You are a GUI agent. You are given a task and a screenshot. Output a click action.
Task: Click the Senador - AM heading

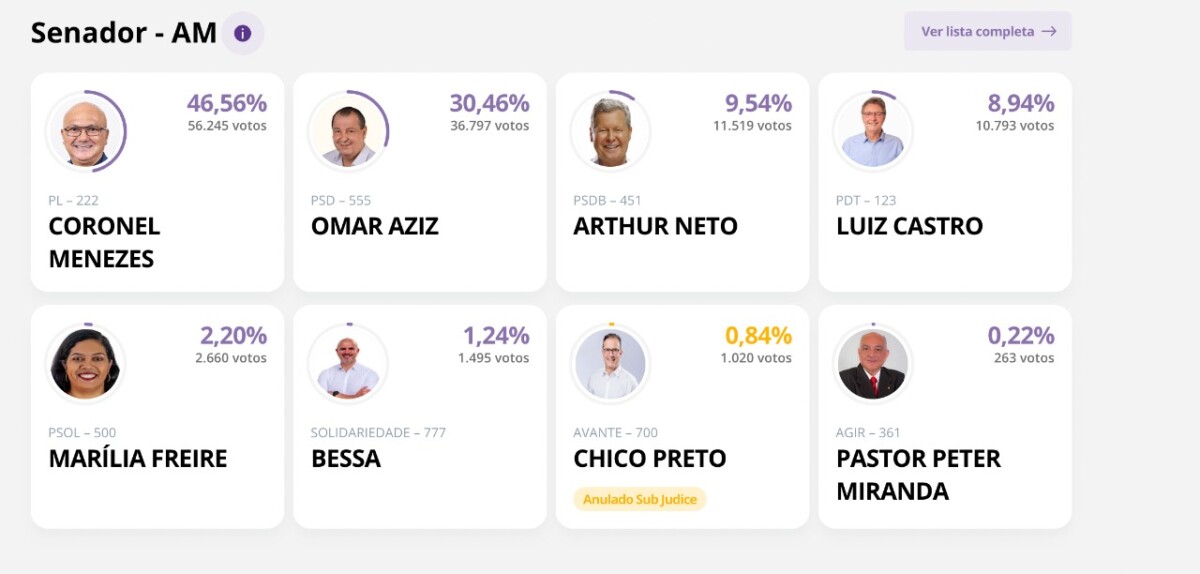pos(124,33)
